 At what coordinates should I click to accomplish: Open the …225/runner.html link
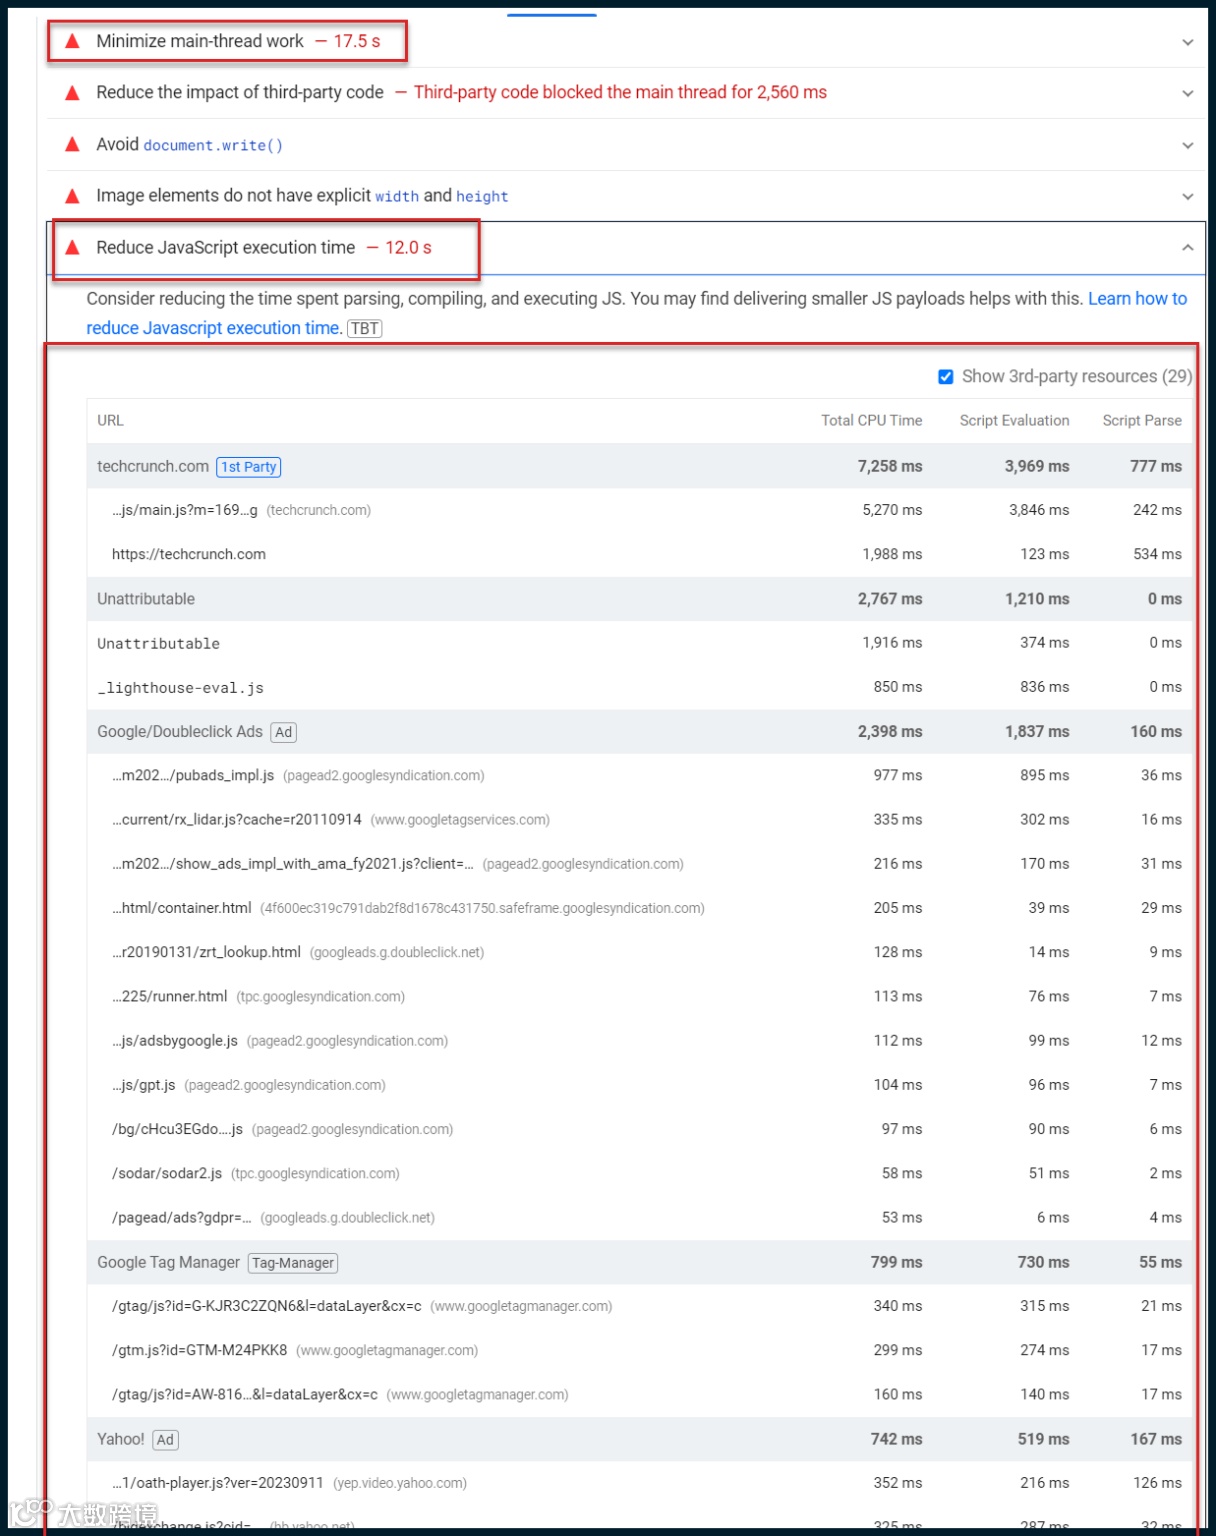170,996
